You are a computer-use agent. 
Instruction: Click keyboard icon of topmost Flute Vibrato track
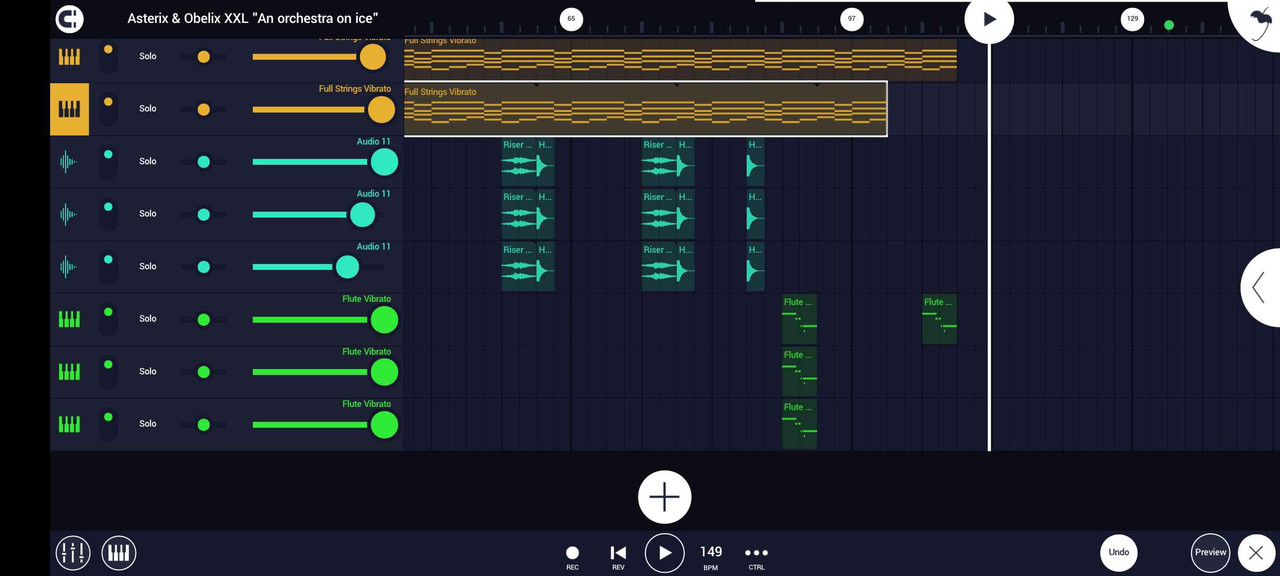point(69,319)
